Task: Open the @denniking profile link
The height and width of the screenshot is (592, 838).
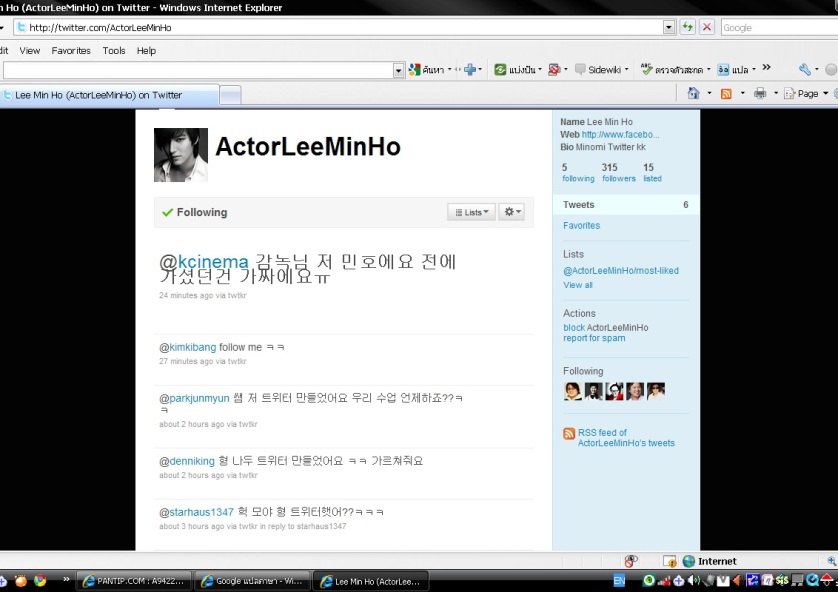Action: point(187,461)
